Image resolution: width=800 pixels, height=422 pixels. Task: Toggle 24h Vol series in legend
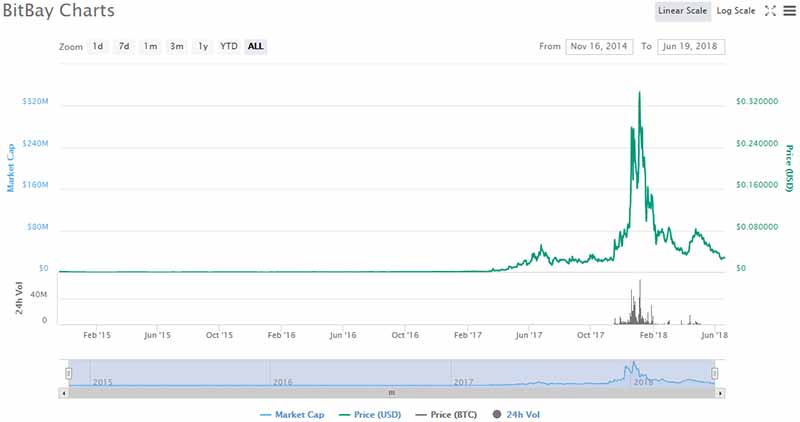pos(516,415)
